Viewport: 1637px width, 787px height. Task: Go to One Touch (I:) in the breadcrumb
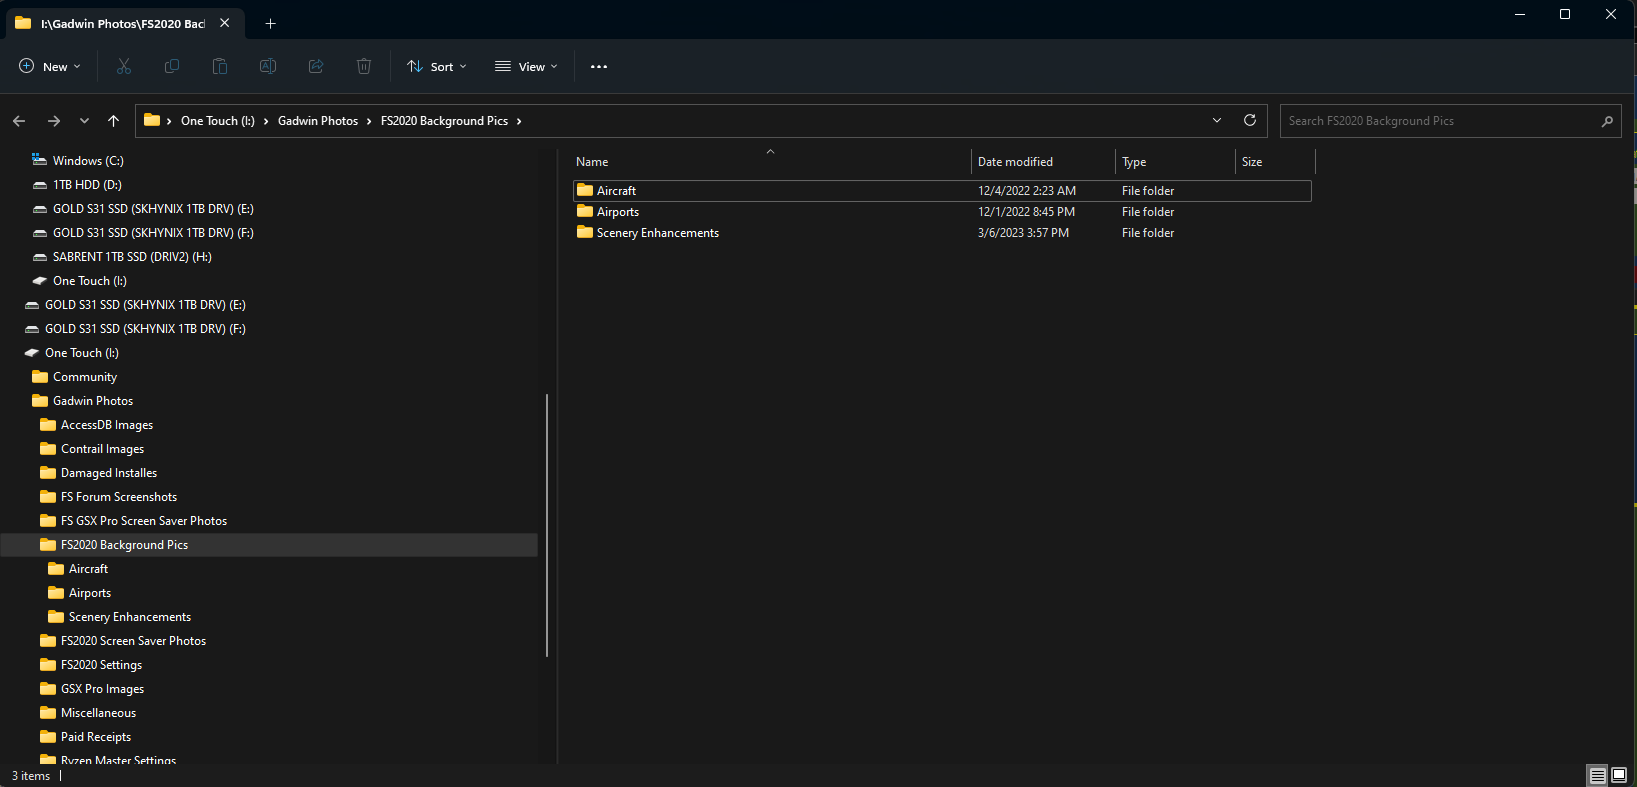pyautogui.click(x=218, y=121)
